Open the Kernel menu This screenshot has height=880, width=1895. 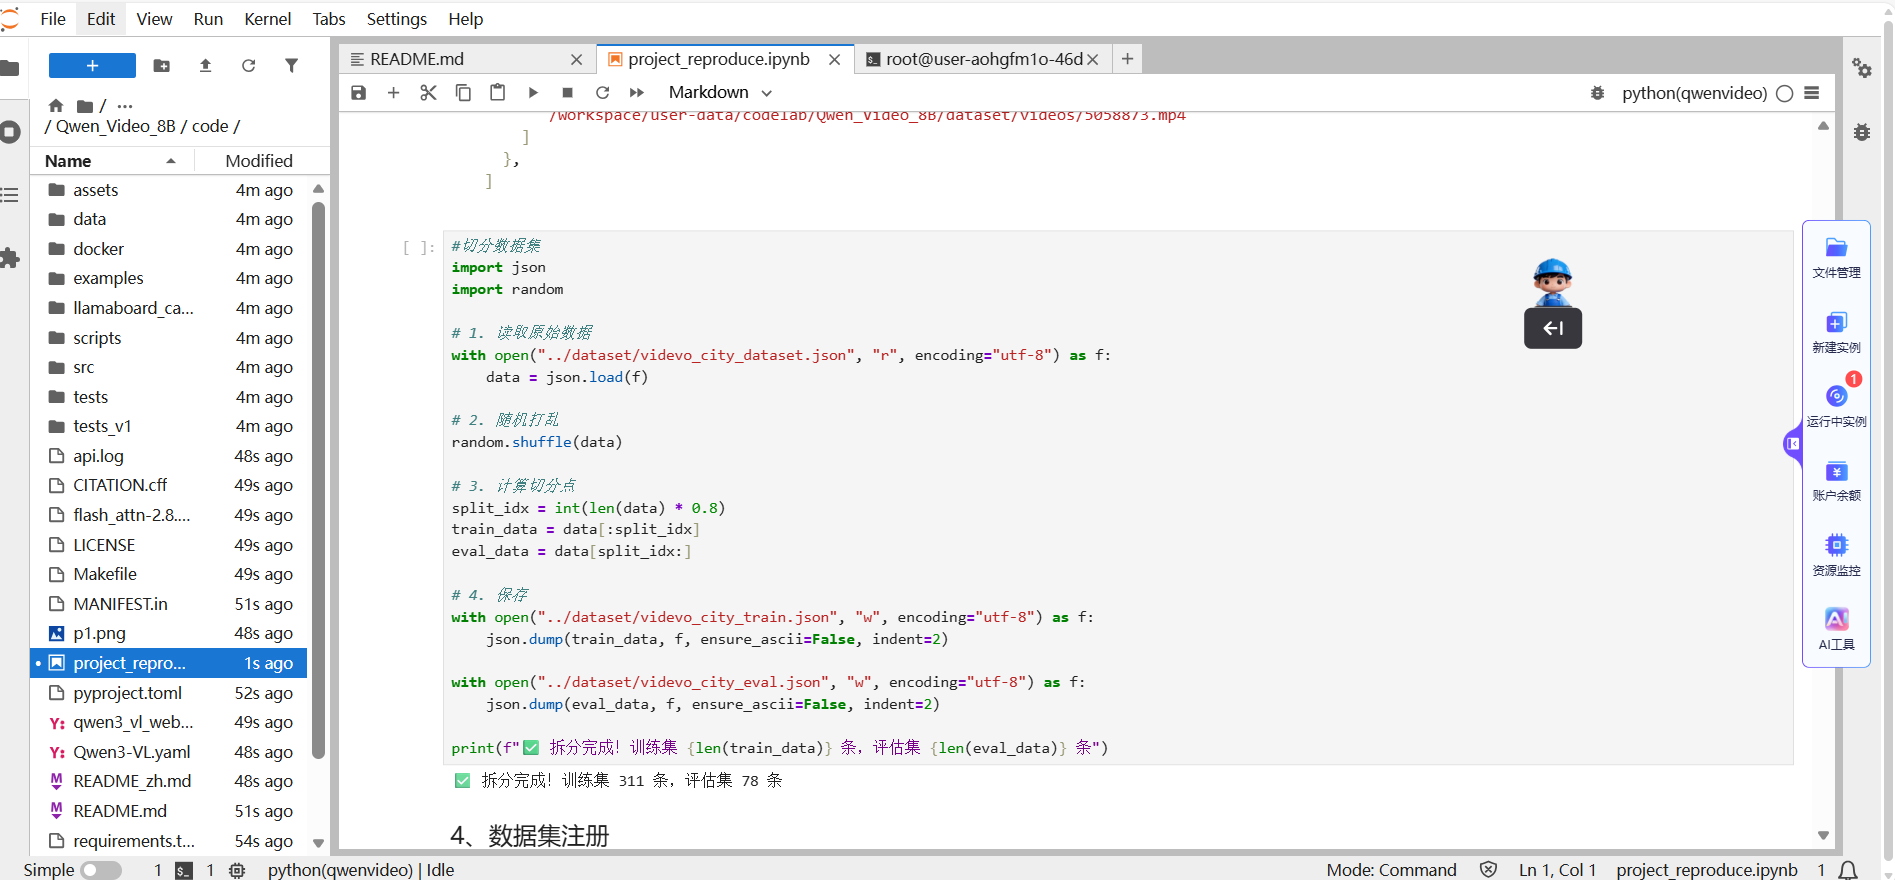(267, 19)
